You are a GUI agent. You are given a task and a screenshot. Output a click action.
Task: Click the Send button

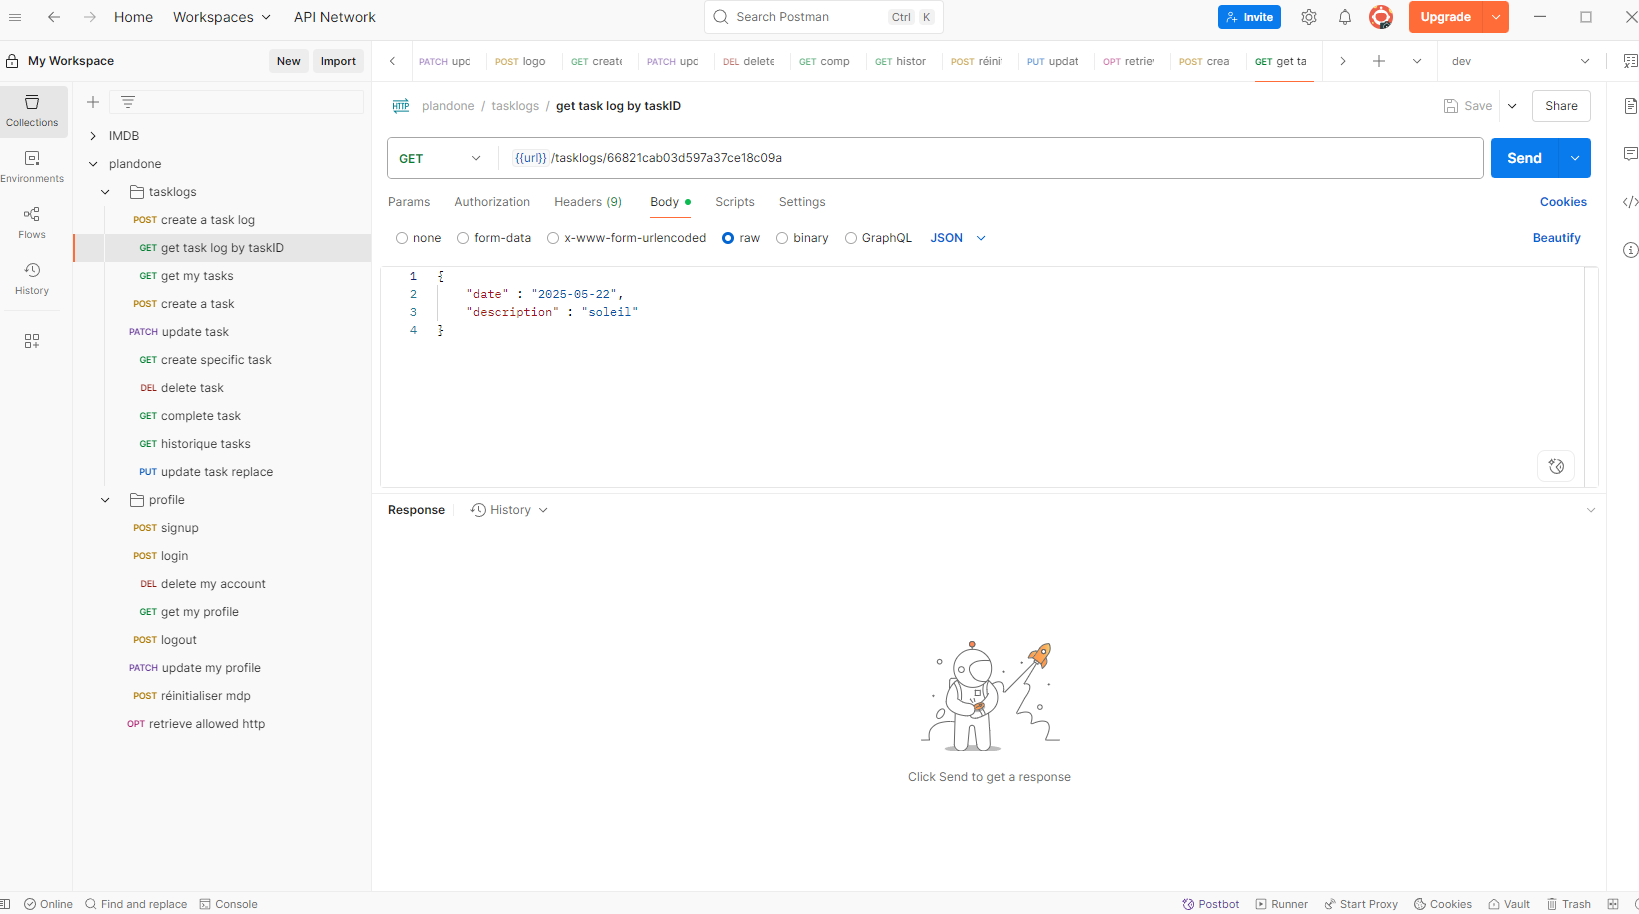click(x=1523, y=157)
